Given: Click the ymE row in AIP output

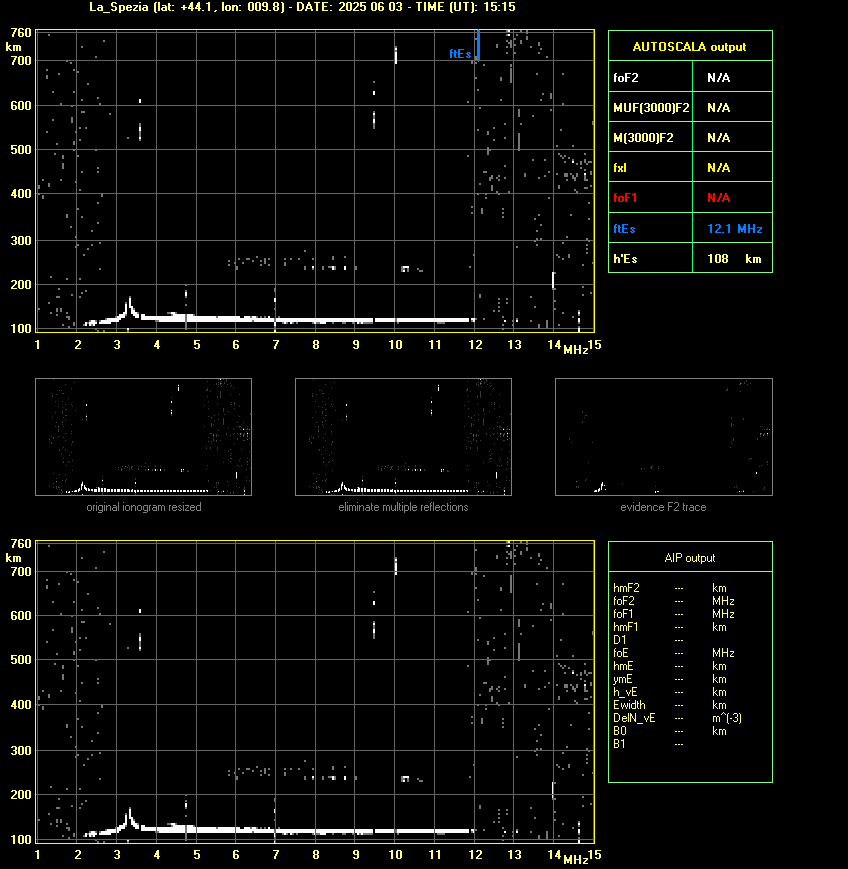Looking at the screenshot, I should 670,679.
